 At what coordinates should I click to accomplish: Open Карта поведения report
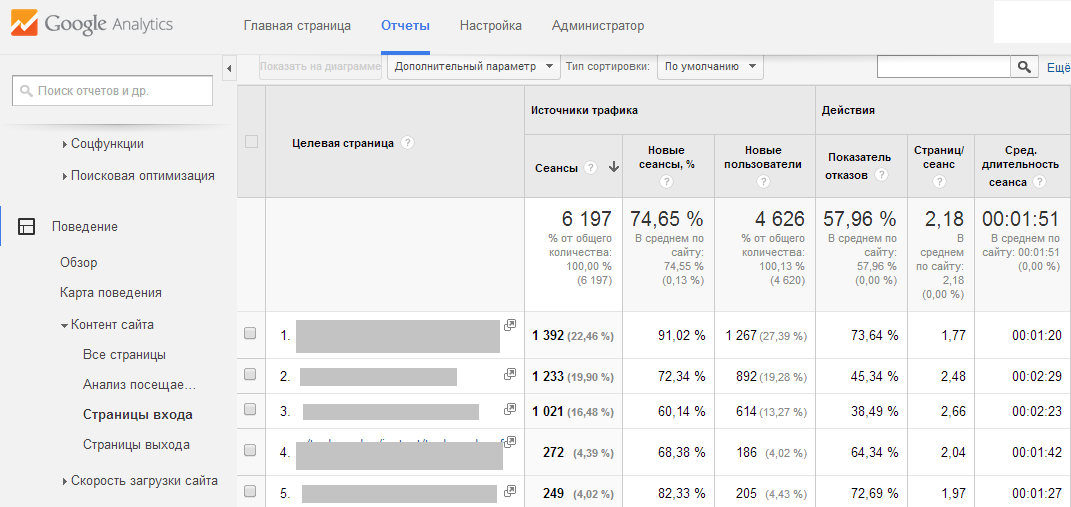pos(111,292)
